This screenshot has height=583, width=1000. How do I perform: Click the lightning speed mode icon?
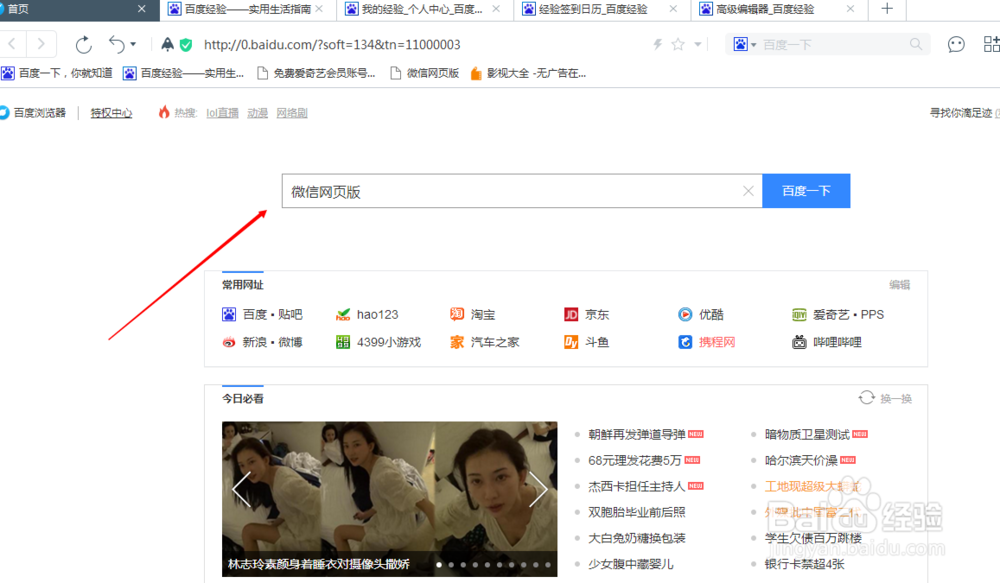657,44
